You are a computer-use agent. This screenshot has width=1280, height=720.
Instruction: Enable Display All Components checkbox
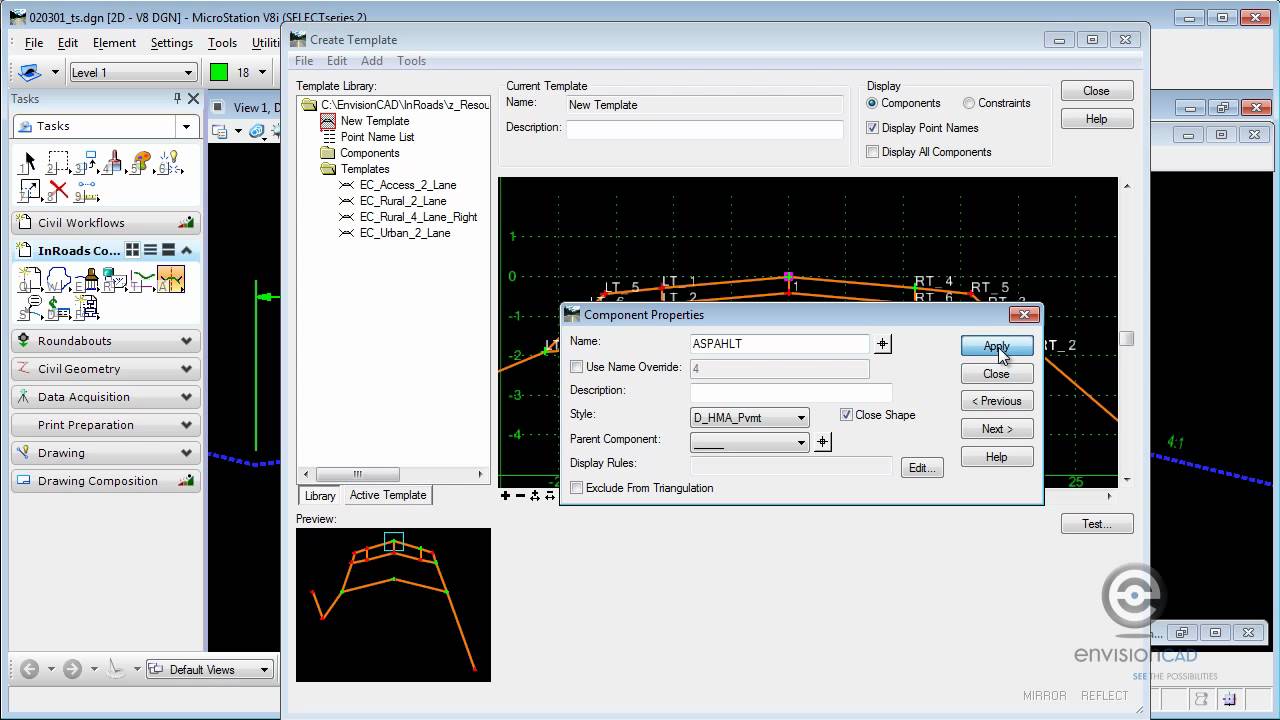click(872, 152)
